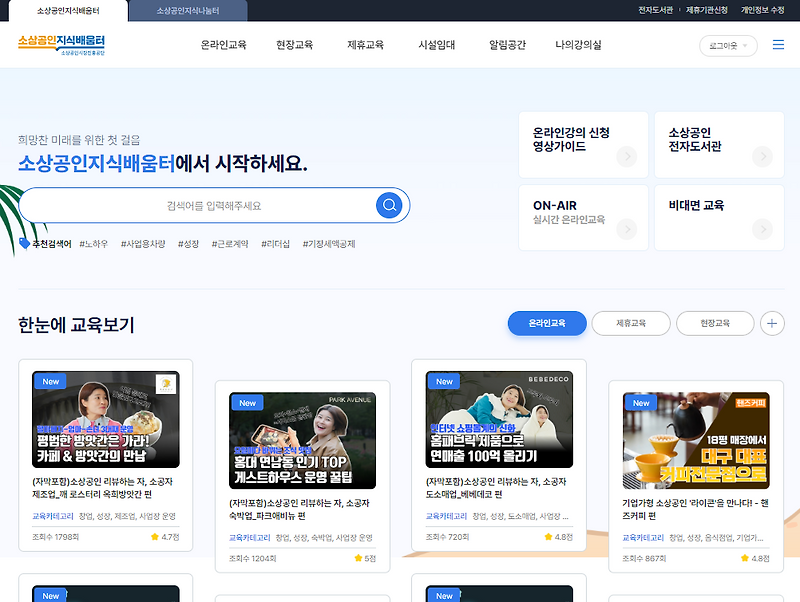Click the 4.7점 star rating on the first course card
800x602 pixels.
coord(163,536)
